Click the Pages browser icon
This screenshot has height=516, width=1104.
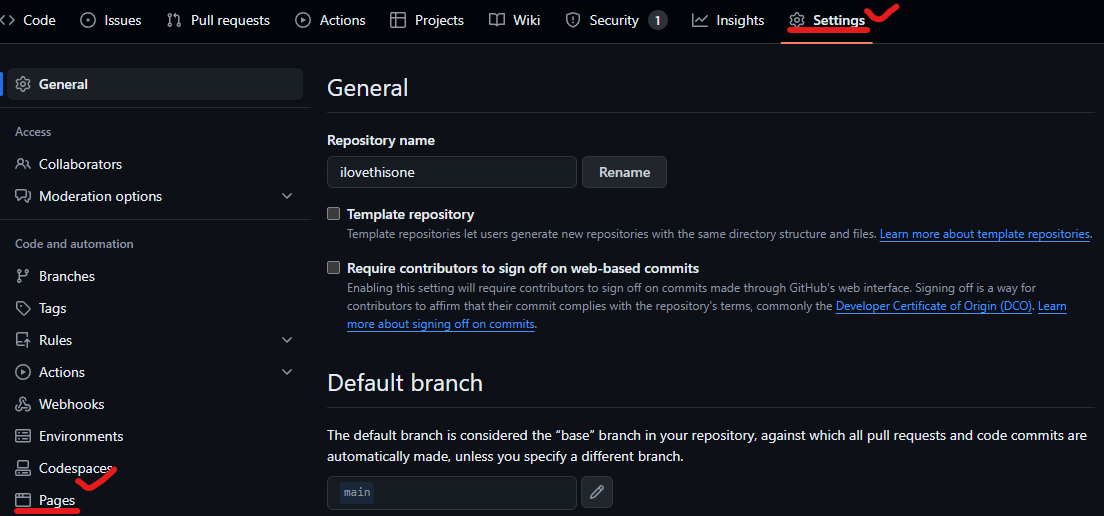pos(23,501)
